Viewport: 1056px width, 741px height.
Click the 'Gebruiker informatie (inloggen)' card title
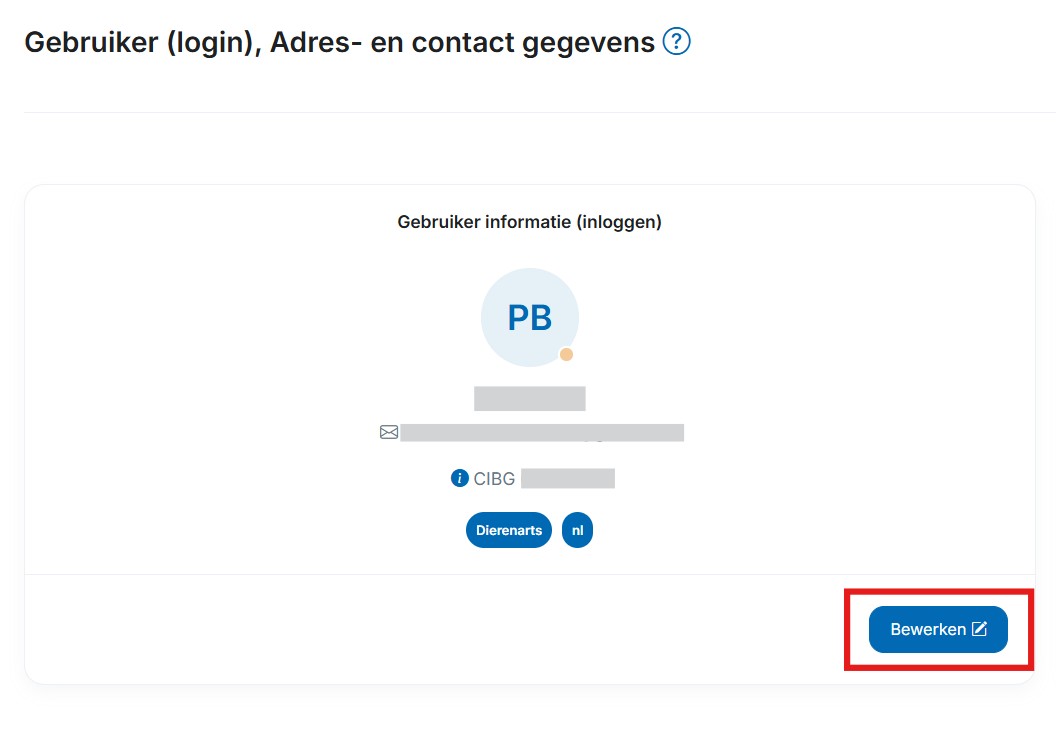530,222
